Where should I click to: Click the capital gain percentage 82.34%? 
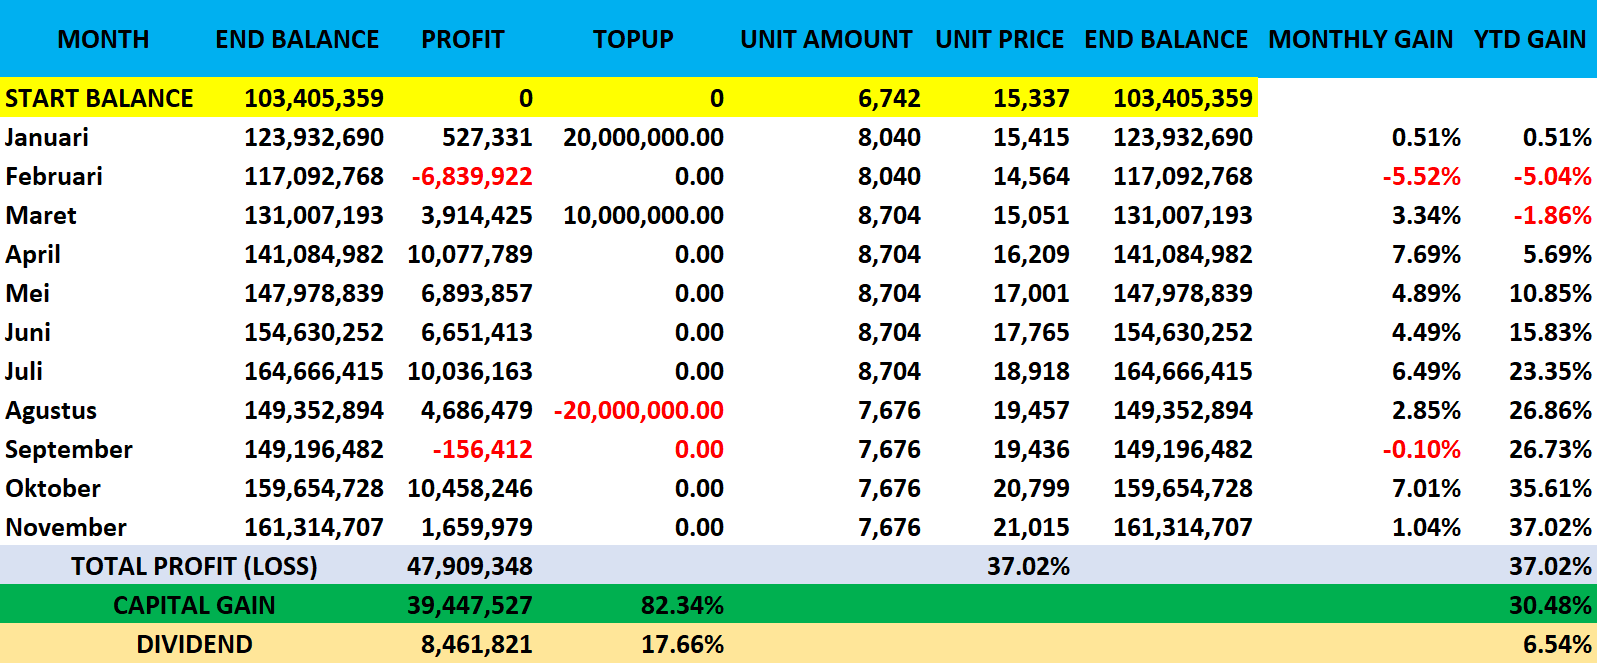(682, 605)
